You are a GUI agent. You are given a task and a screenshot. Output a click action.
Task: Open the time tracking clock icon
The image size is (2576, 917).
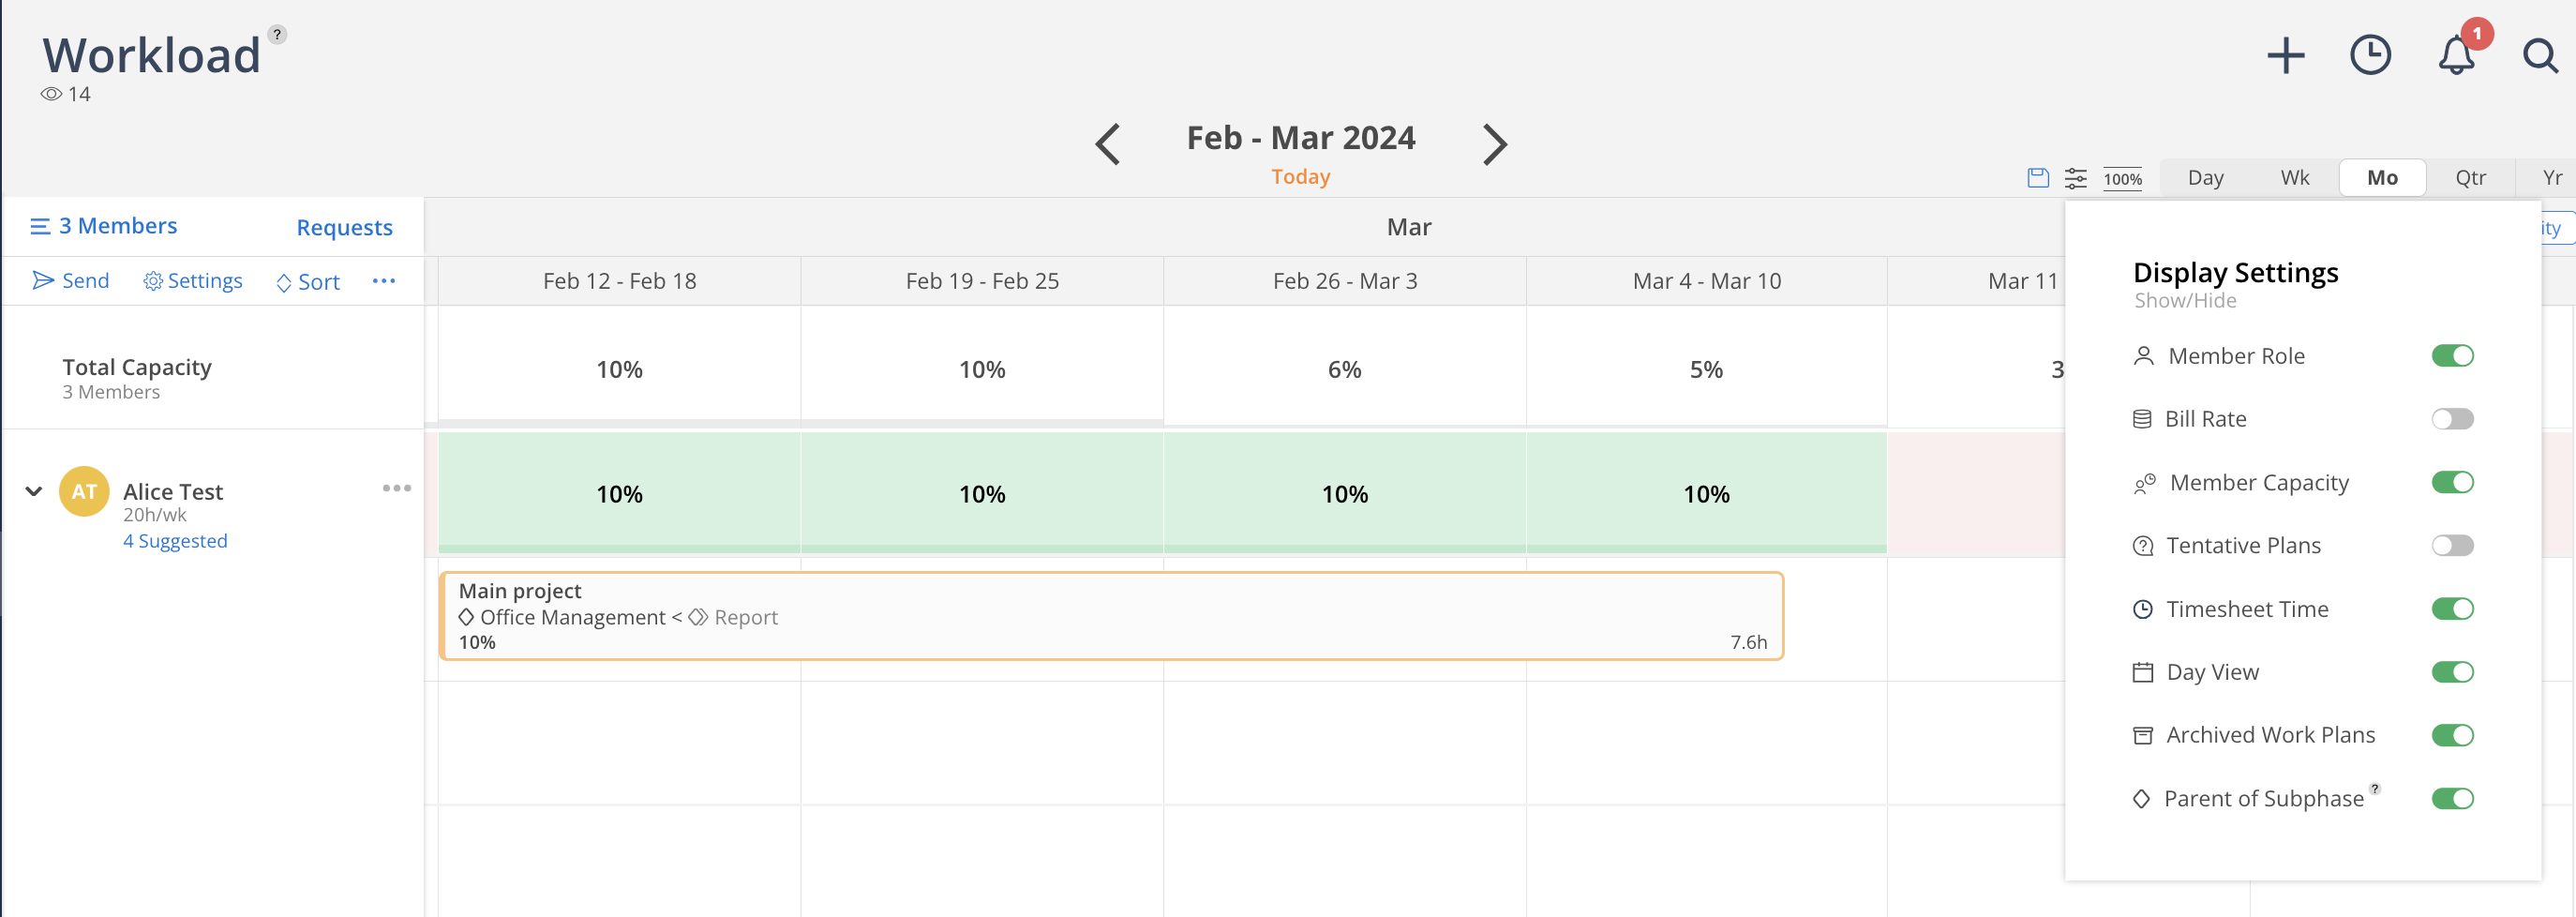2370,55
